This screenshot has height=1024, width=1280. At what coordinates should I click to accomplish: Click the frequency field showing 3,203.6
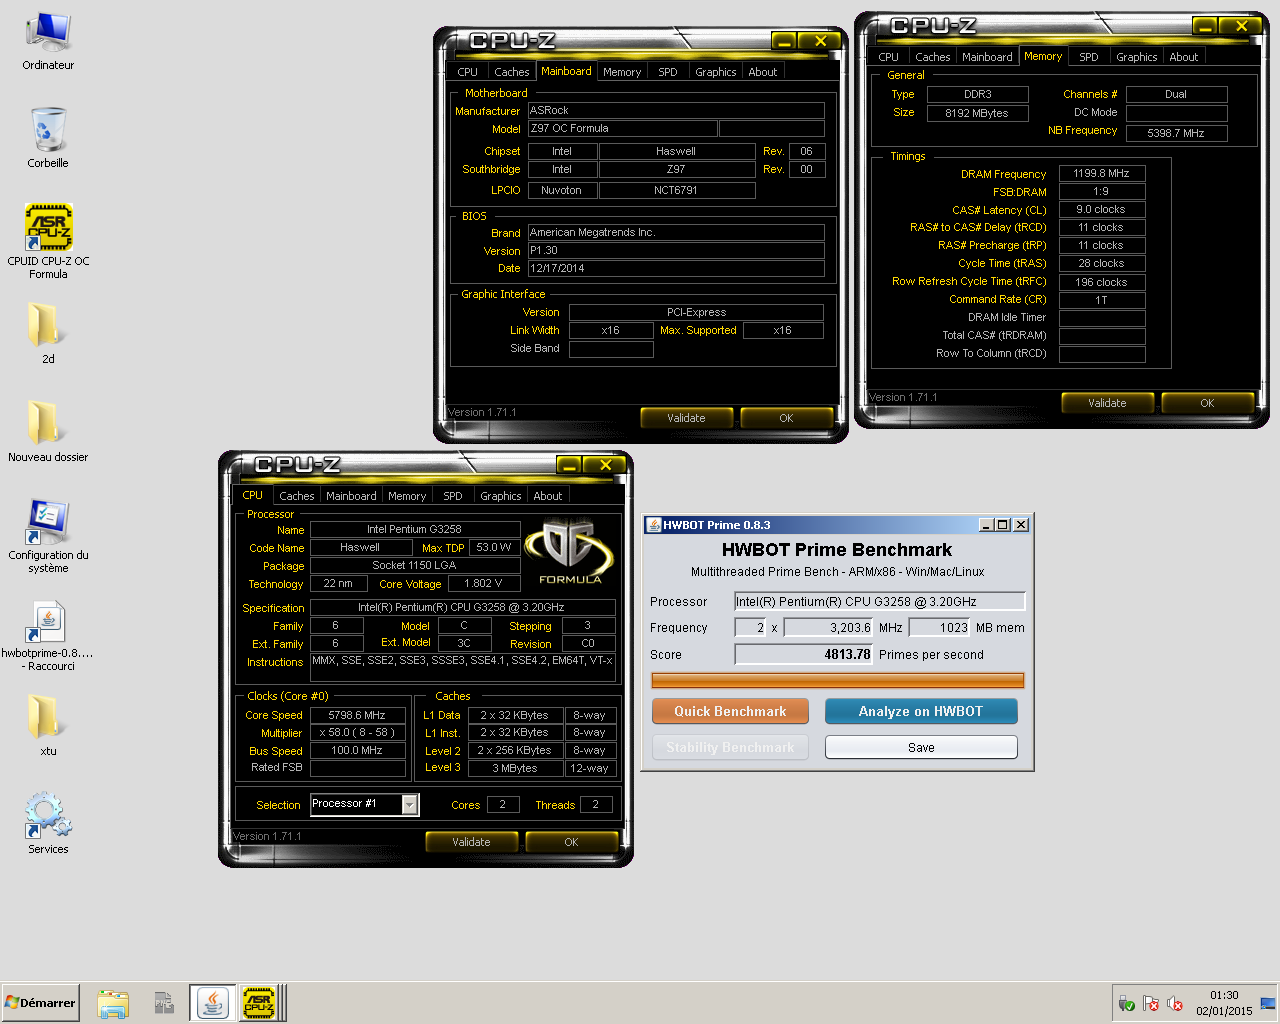click(829, 627)
